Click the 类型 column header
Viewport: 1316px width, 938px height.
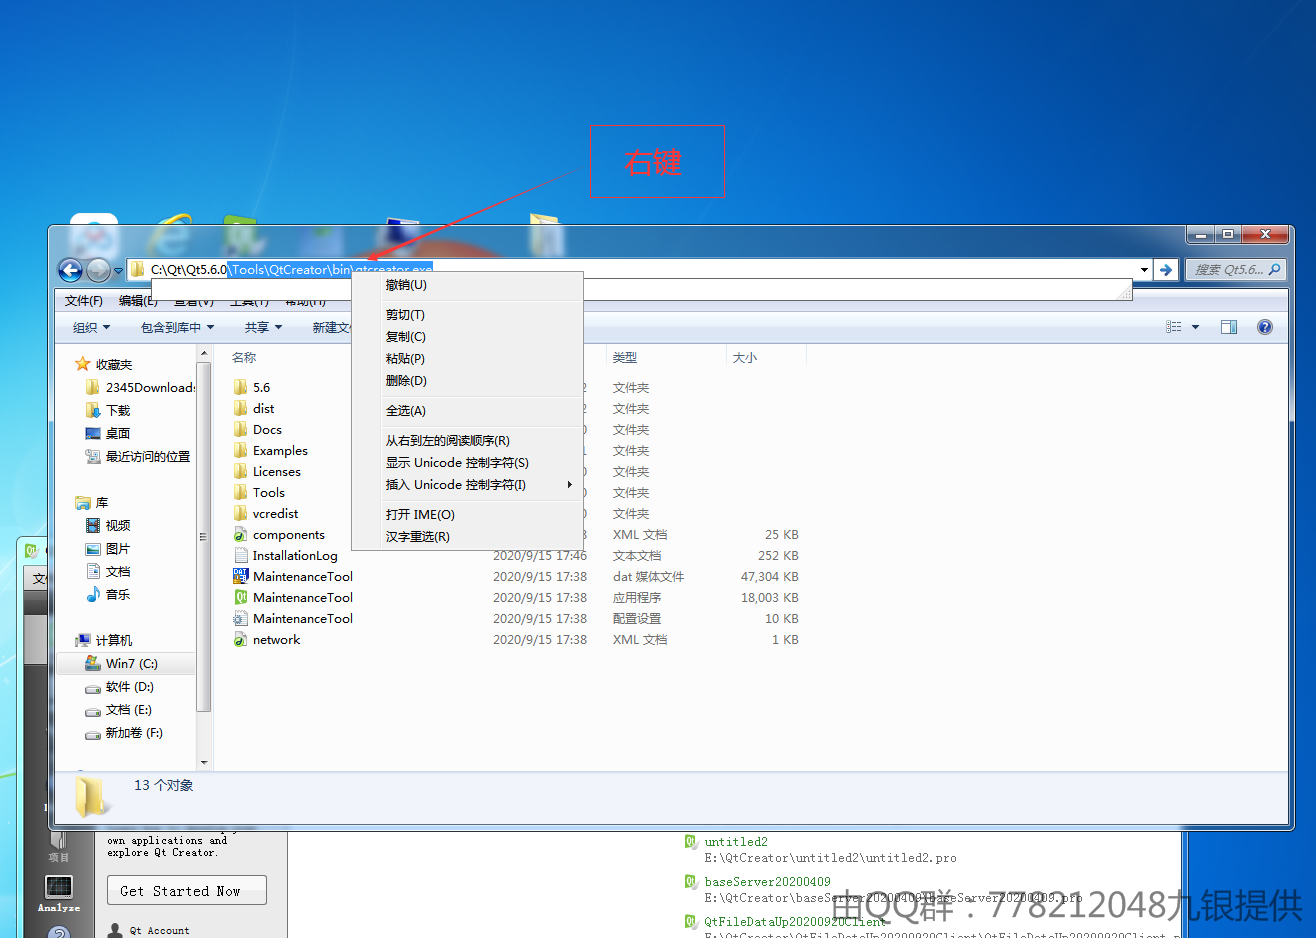point(625,358)
